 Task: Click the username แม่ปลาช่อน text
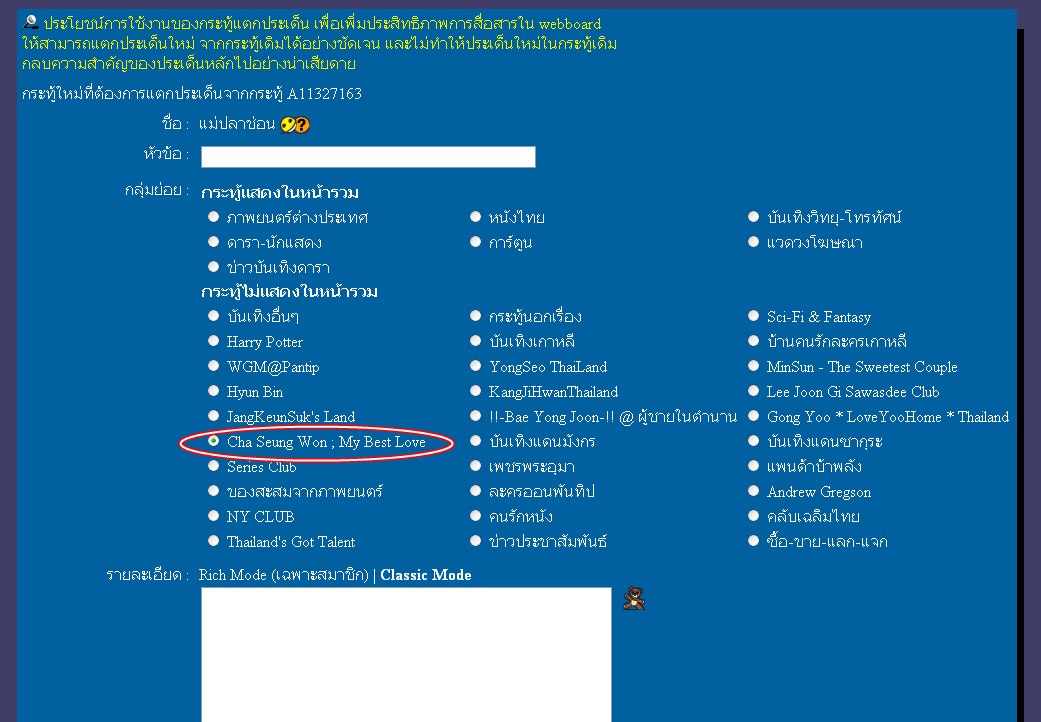click(237, 124)
